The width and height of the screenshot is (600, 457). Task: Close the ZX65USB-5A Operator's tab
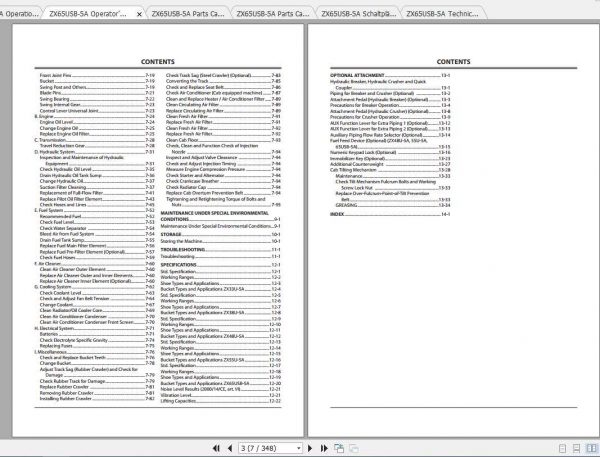click(x=139, y=14)
